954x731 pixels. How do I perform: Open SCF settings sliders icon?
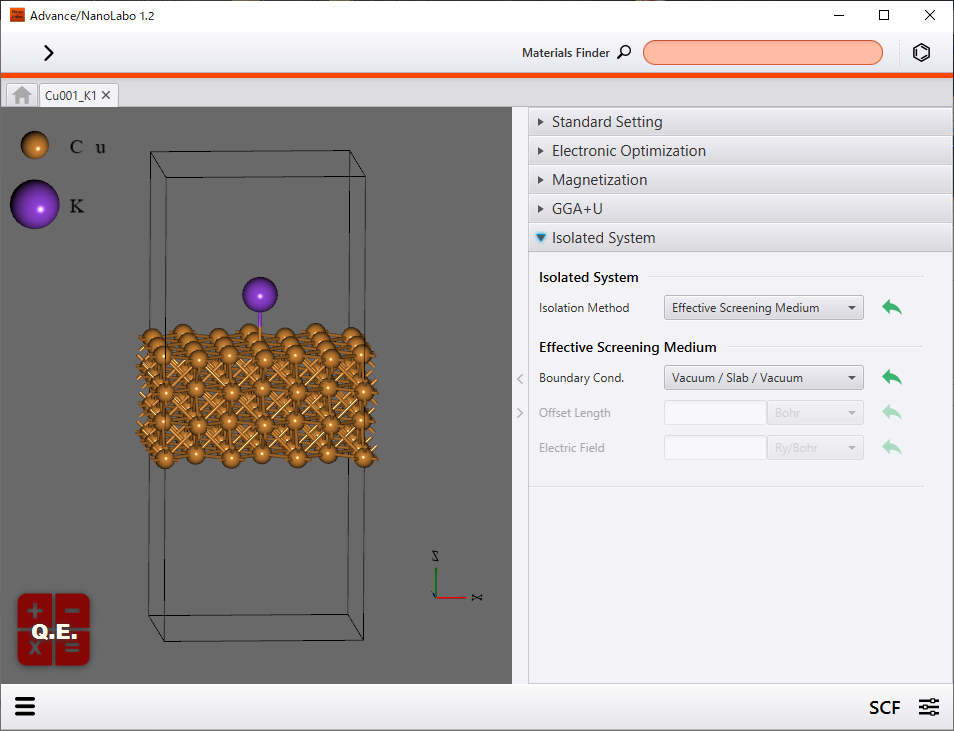tap(929, 707)
